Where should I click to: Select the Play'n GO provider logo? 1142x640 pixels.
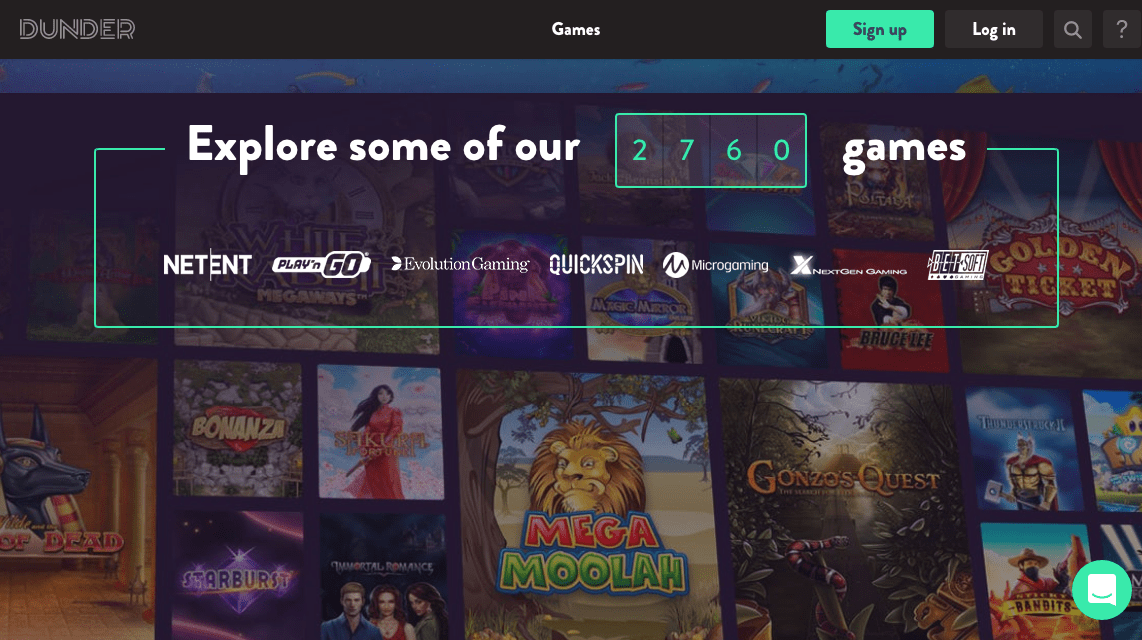(321, 264)
